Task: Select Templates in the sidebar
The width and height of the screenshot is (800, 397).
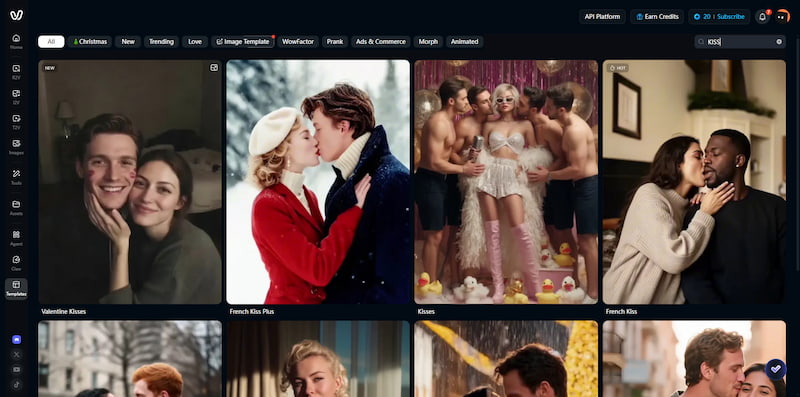Action: click(16, 288)
